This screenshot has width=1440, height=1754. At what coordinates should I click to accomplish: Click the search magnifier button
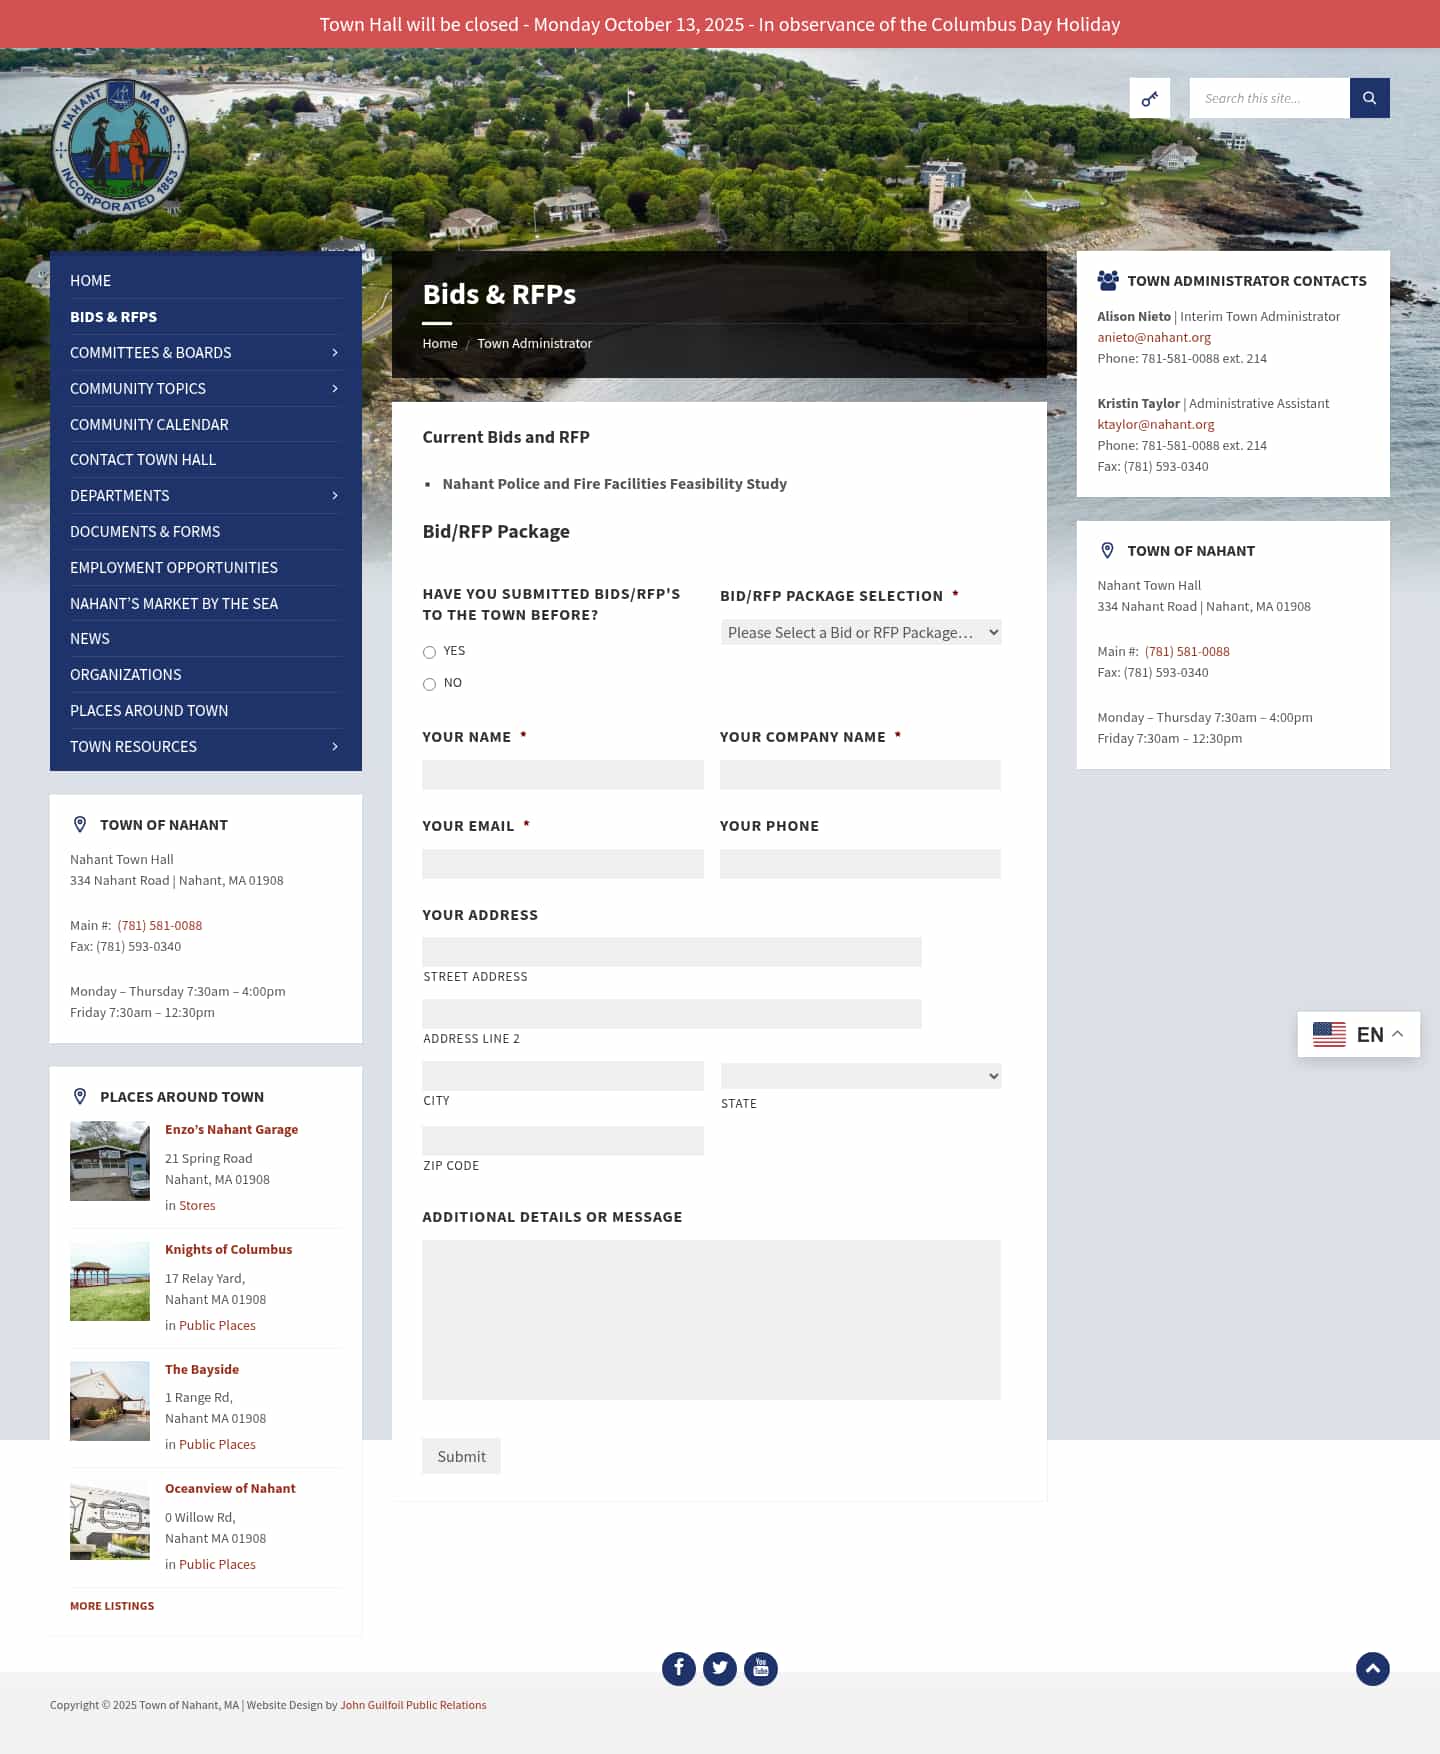click(x=1370, y=98)
